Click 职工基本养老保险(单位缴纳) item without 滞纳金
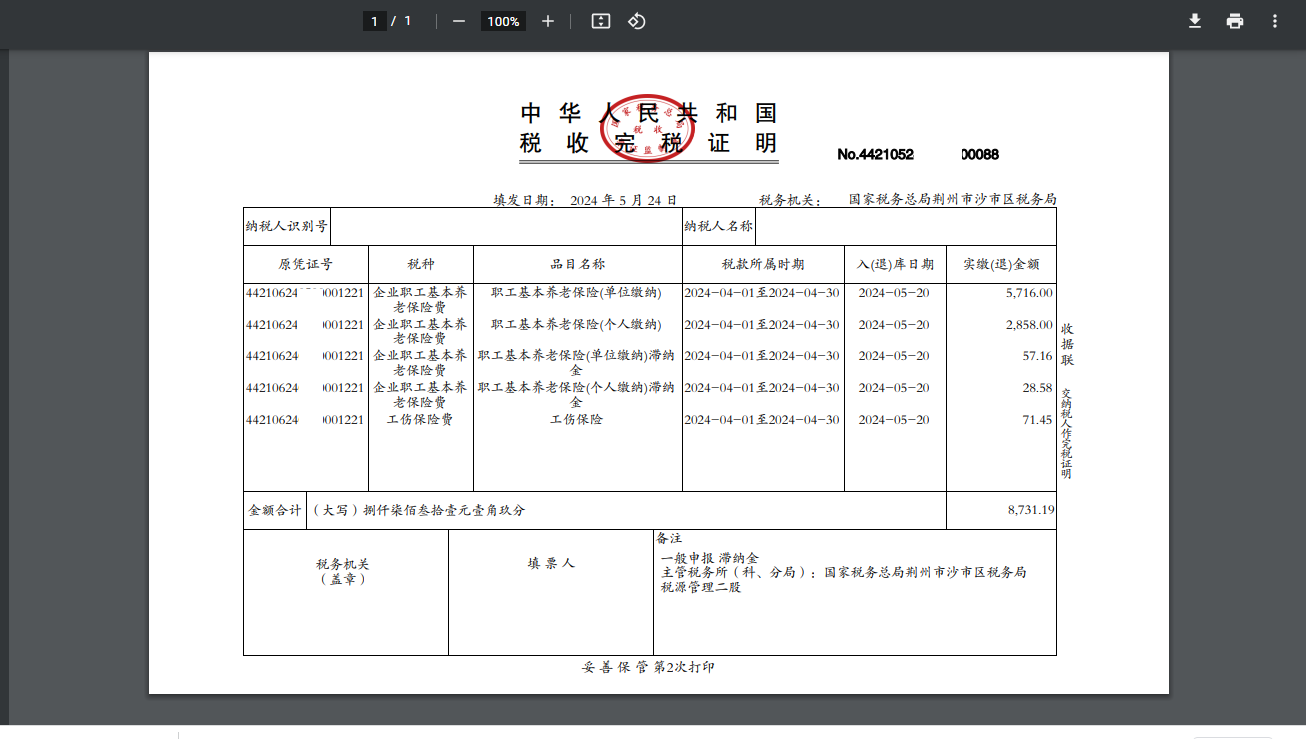This screenshot has height=739, width=1306. pos(577,293)
